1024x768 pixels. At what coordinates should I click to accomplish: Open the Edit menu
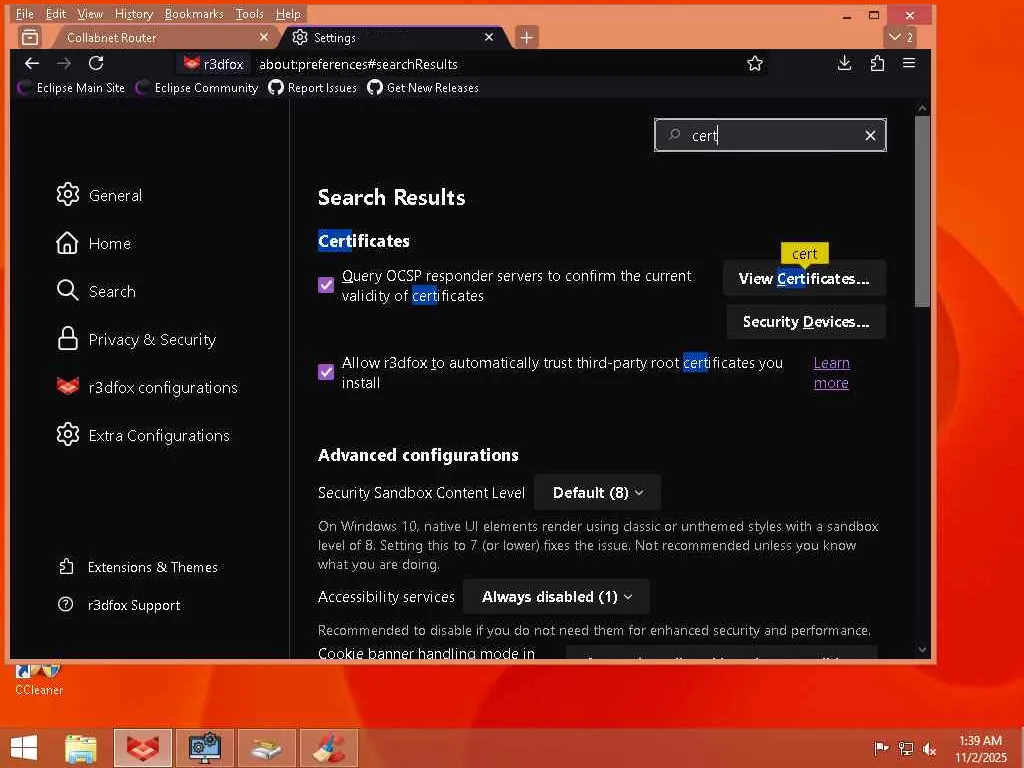click(x=56, y=14)
